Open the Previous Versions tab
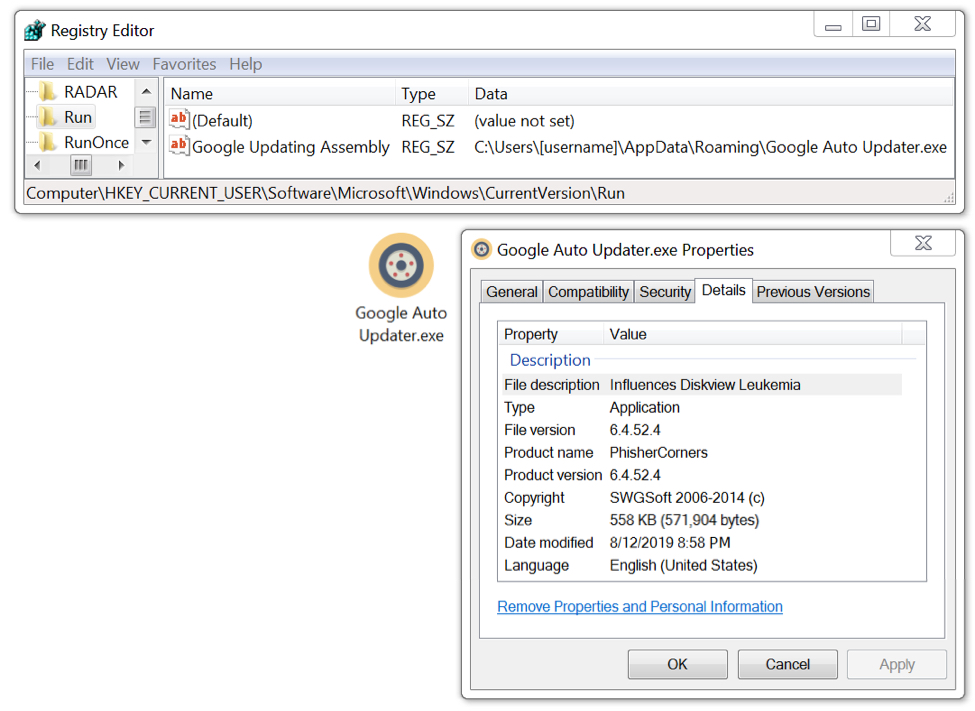 [813, 292]
